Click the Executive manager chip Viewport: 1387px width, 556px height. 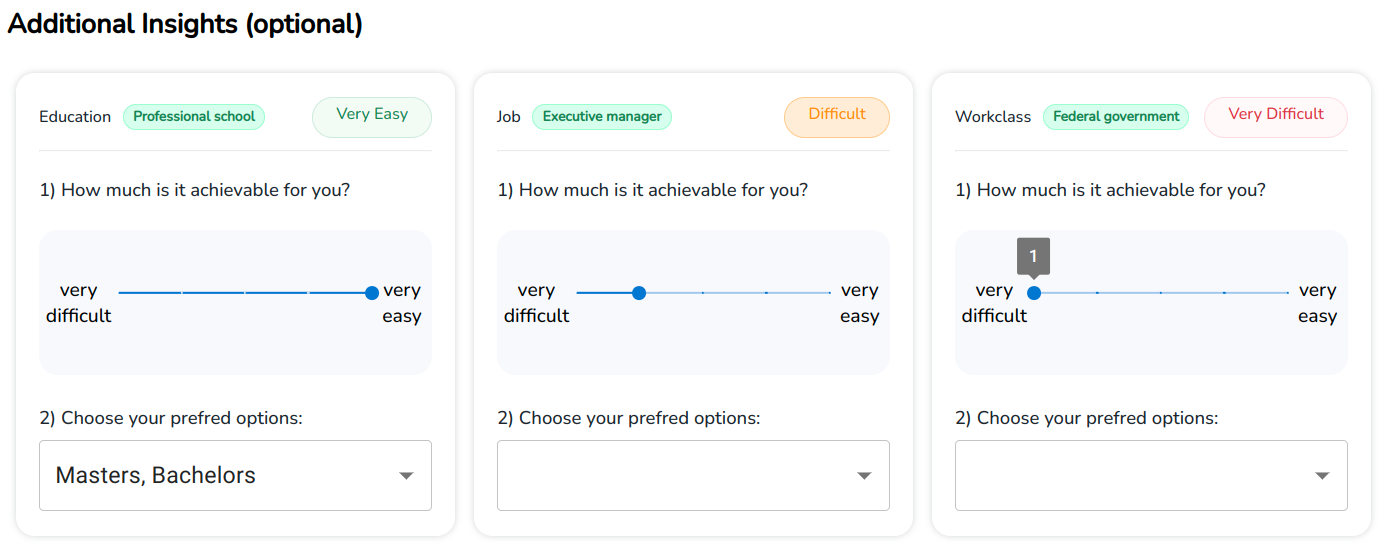pyautogui.click(x=602, y=117)
